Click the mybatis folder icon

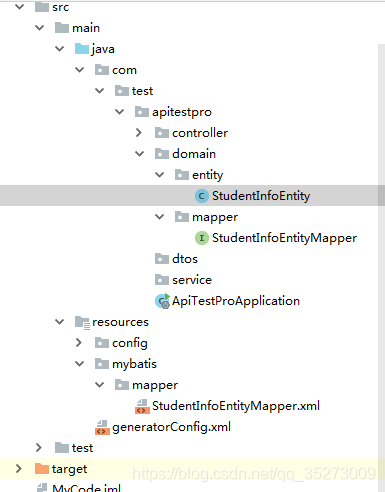[x=102, y=364]
